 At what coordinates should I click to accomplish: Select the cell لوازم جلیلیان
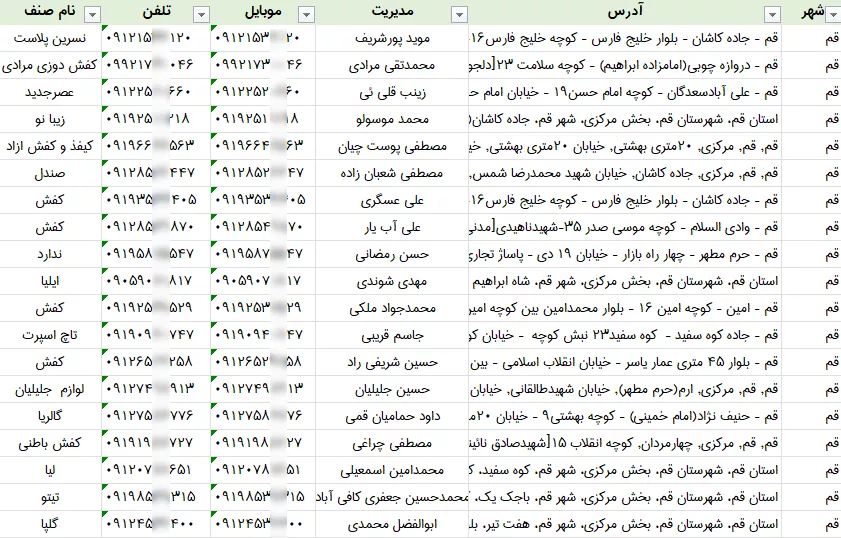pyautogui.click(x=50, y=389)
